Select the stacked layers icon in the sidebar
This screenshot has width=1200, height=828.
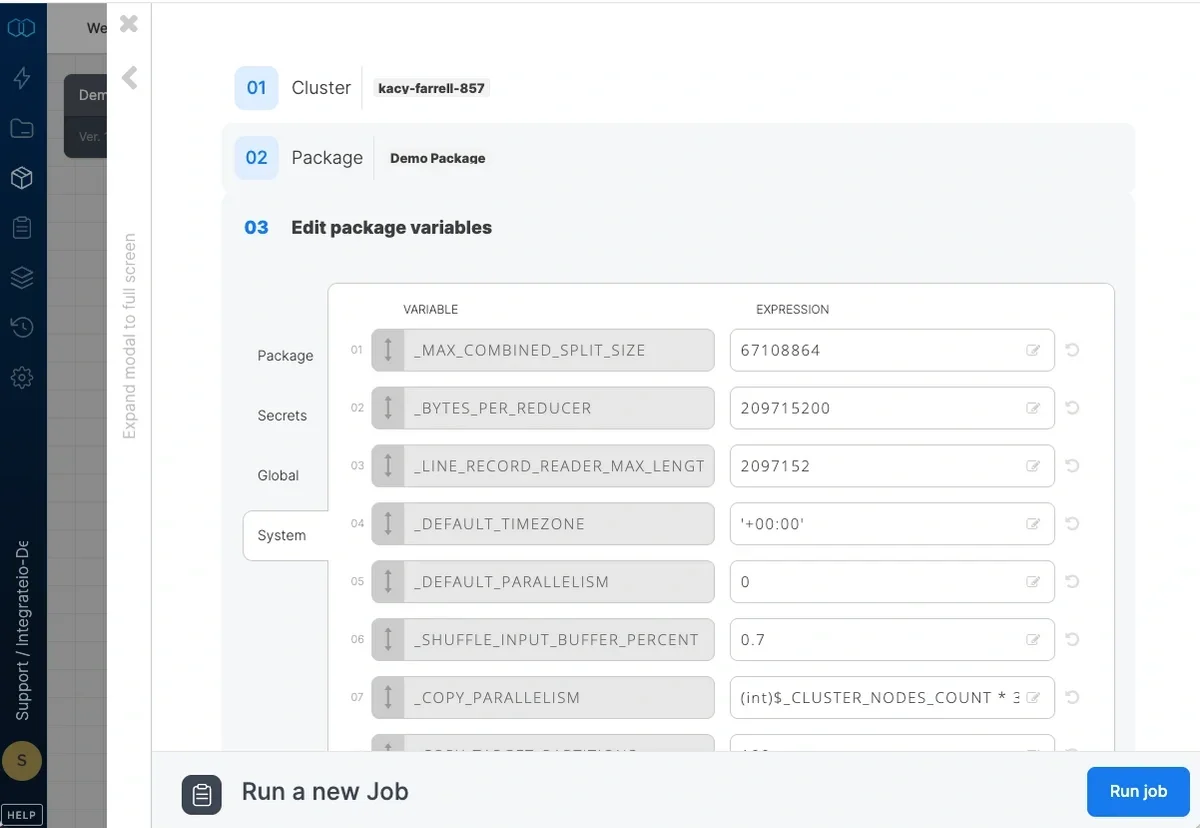tap(22, 277)
